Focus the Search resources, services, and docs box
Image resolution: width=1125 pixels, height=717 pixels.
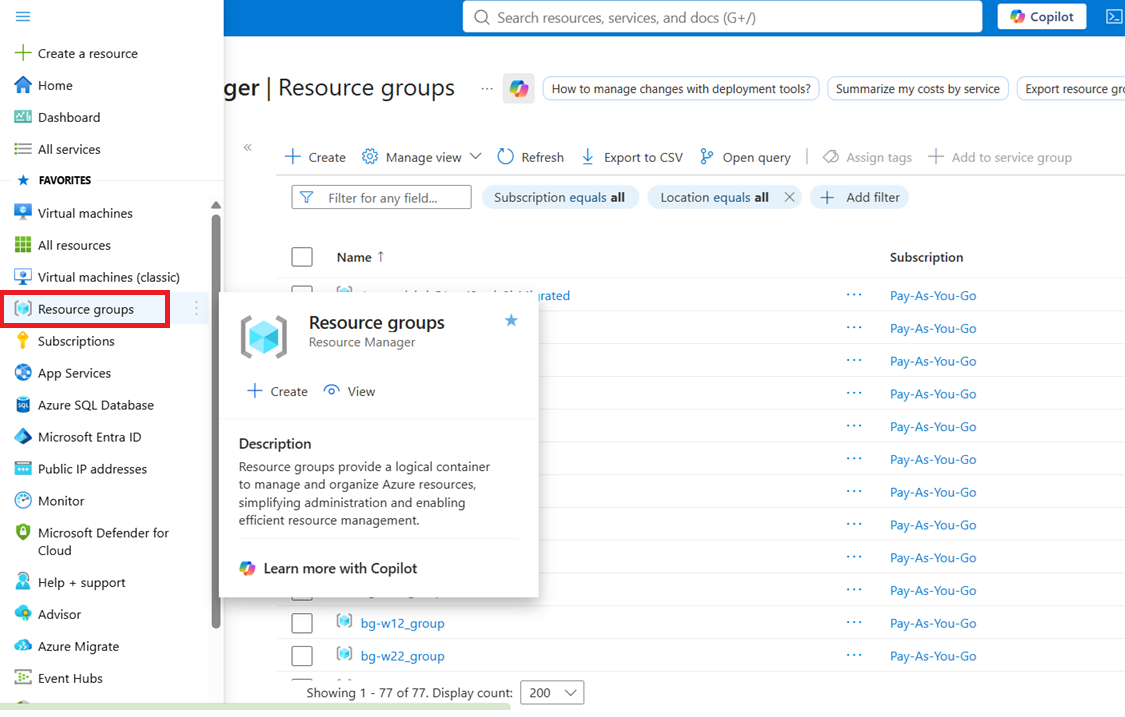722,17
